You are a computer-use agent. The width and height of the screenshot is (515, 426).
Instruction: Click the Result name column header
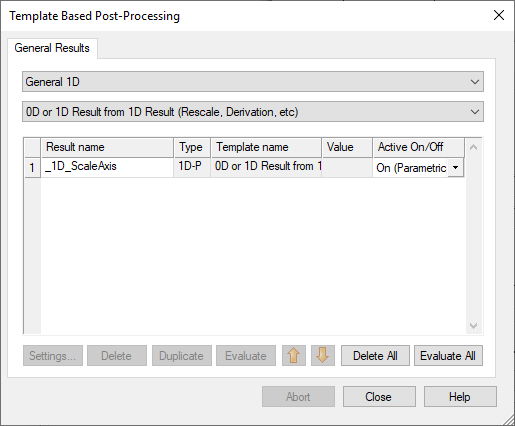[107, 147]
